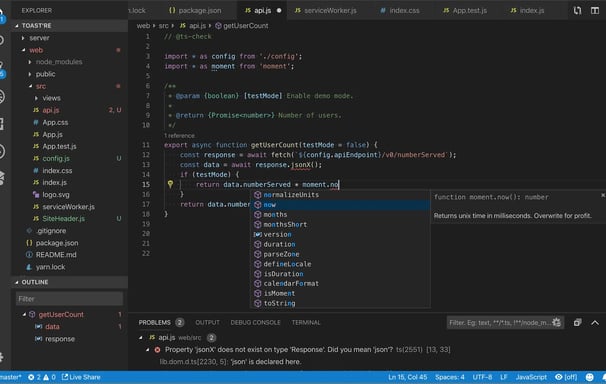Click the collapse all icon in Problems panel
The image size is (606, 384).
(577, 323)
